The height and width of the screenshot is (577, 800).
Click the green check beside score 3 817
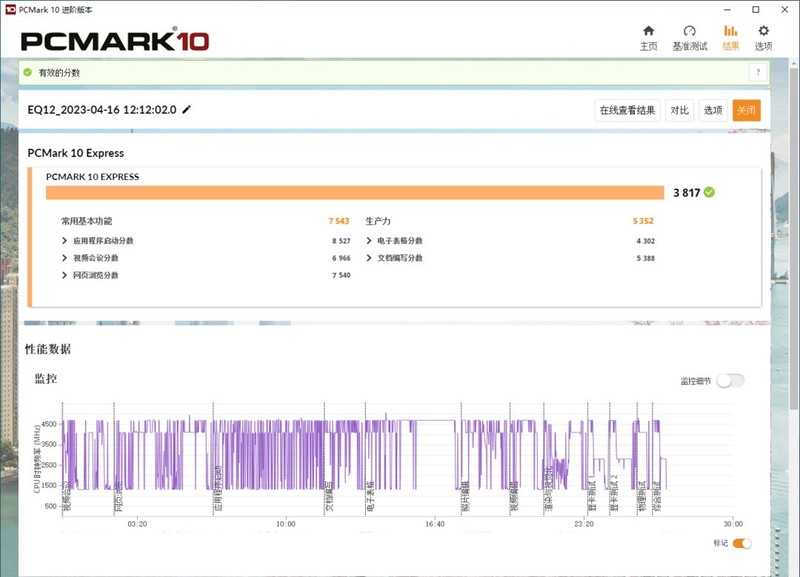click(709, 192)
